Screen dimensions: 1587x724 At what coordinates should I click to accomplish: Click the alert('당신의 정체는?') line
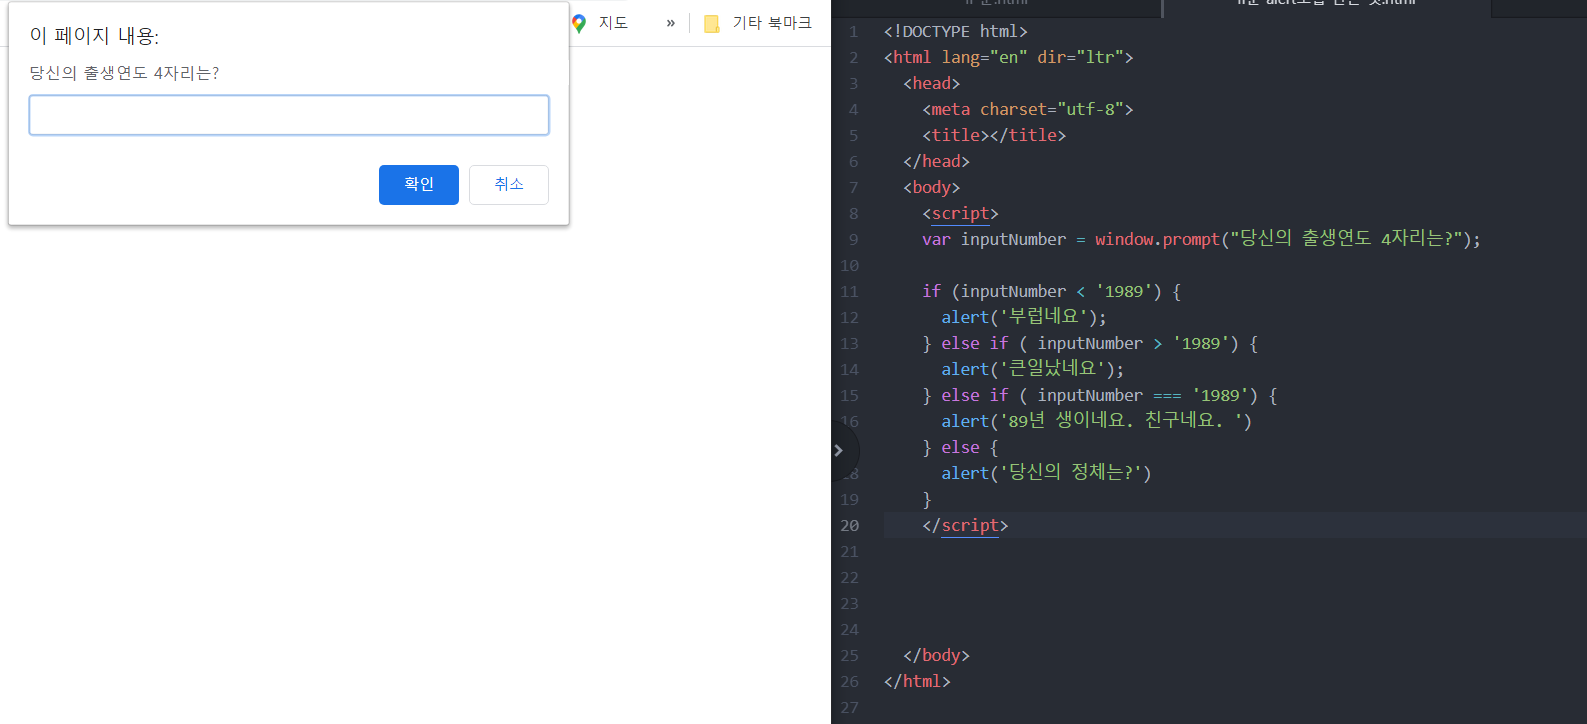[x=1046, y=473]
